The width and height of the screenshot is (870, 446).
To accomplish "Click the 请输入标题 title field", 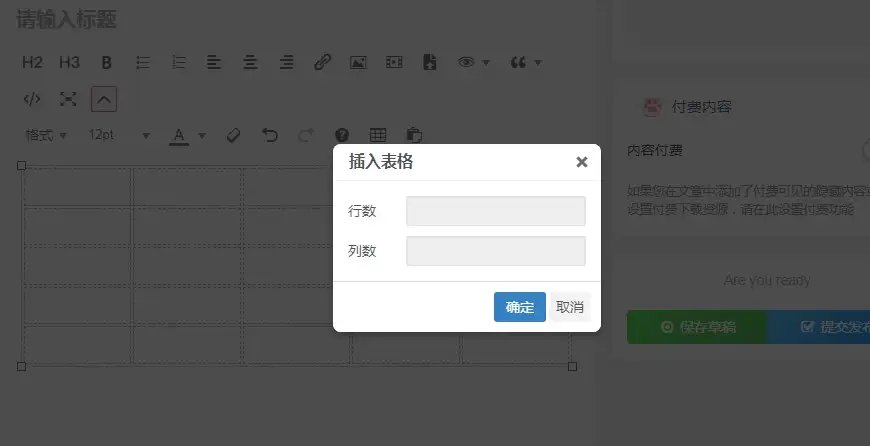I will point(67,19).
